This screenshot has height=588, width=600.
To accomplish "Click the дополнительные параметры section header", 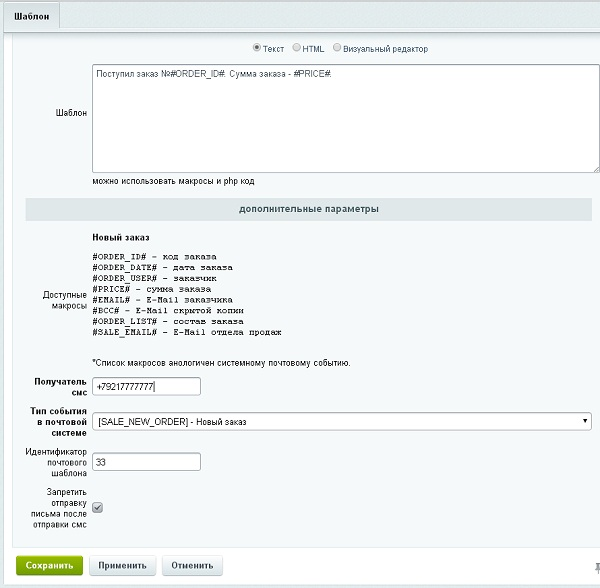I will click(x=309, y=209).
